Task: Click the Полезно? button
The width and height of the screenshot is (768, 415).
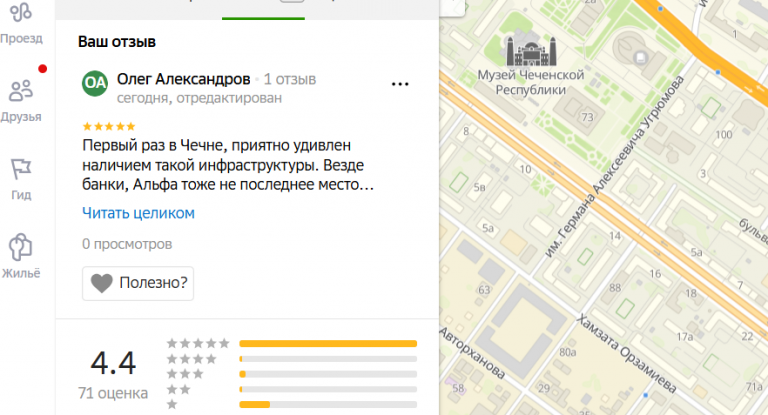Action: point(138,283)
